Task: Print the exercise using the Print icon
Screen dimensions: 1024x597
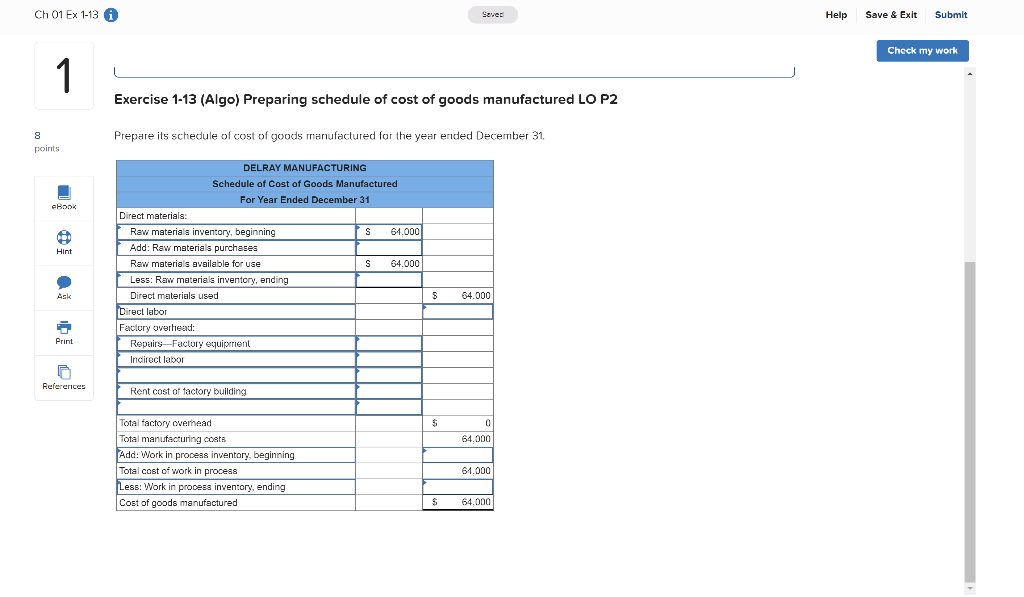Action: pyautogui.click(x=63, y=331)
